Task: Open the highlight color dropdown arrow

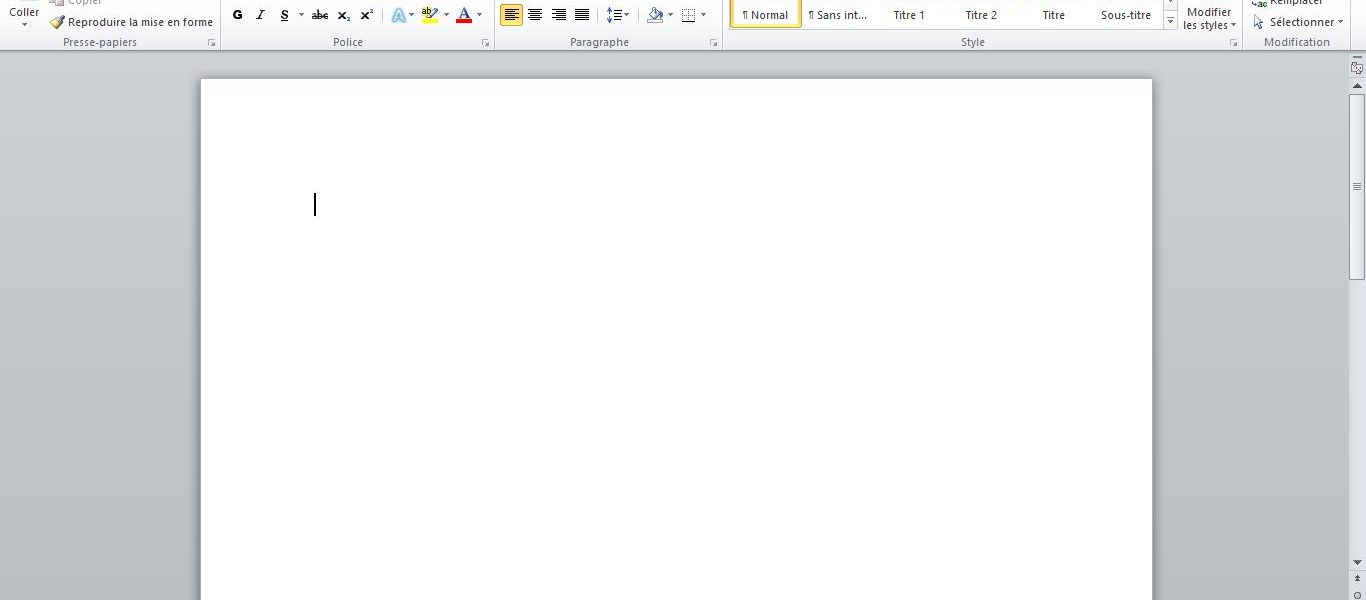Action: pos(446,15)
